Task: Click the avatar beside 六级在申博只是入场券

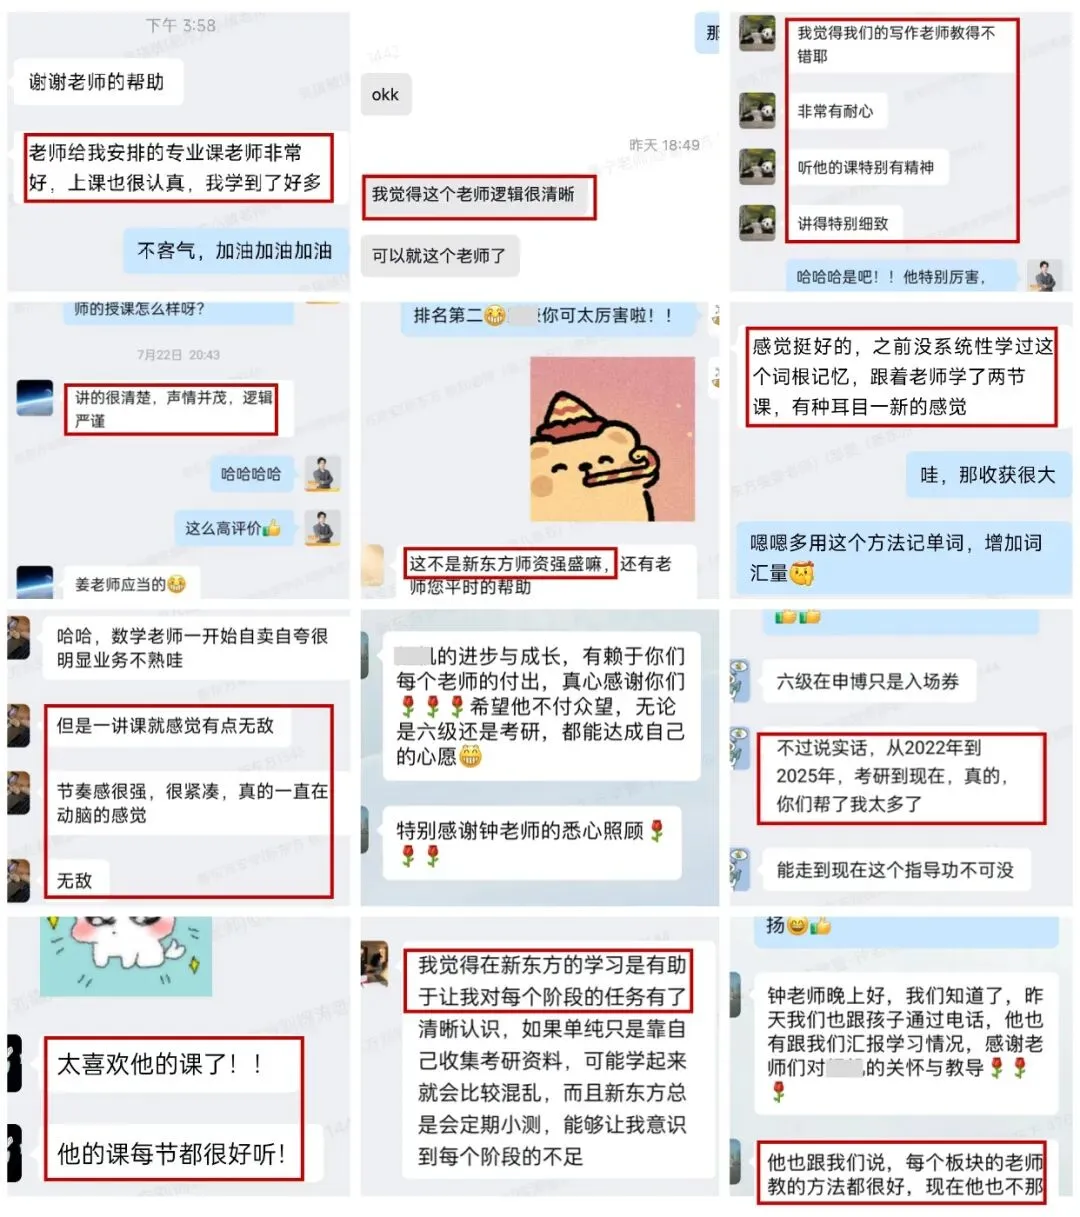Action: pos(740,680)
